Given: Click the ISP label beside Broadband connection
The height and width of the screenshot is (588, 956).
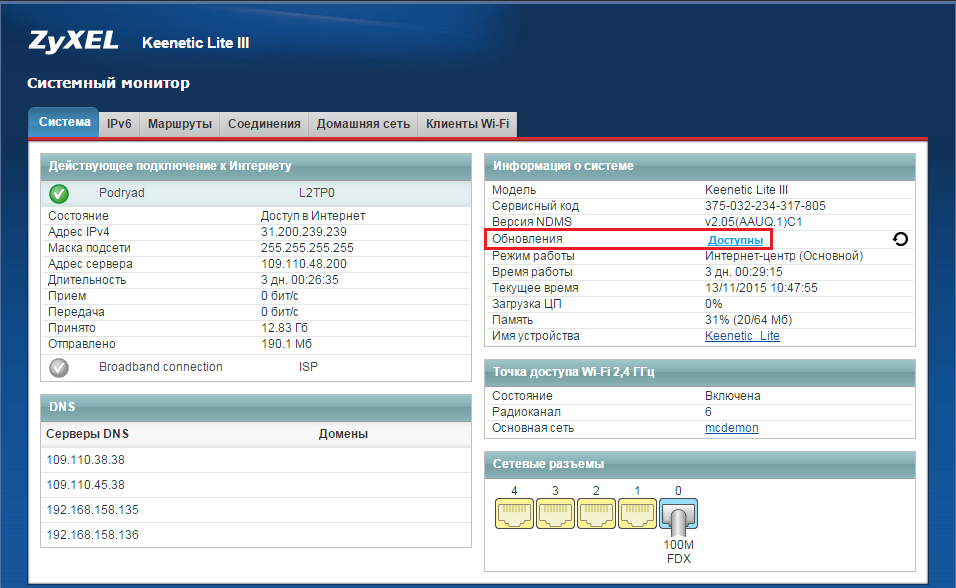Looking at the screenshot, I should [x=309, y=367].
